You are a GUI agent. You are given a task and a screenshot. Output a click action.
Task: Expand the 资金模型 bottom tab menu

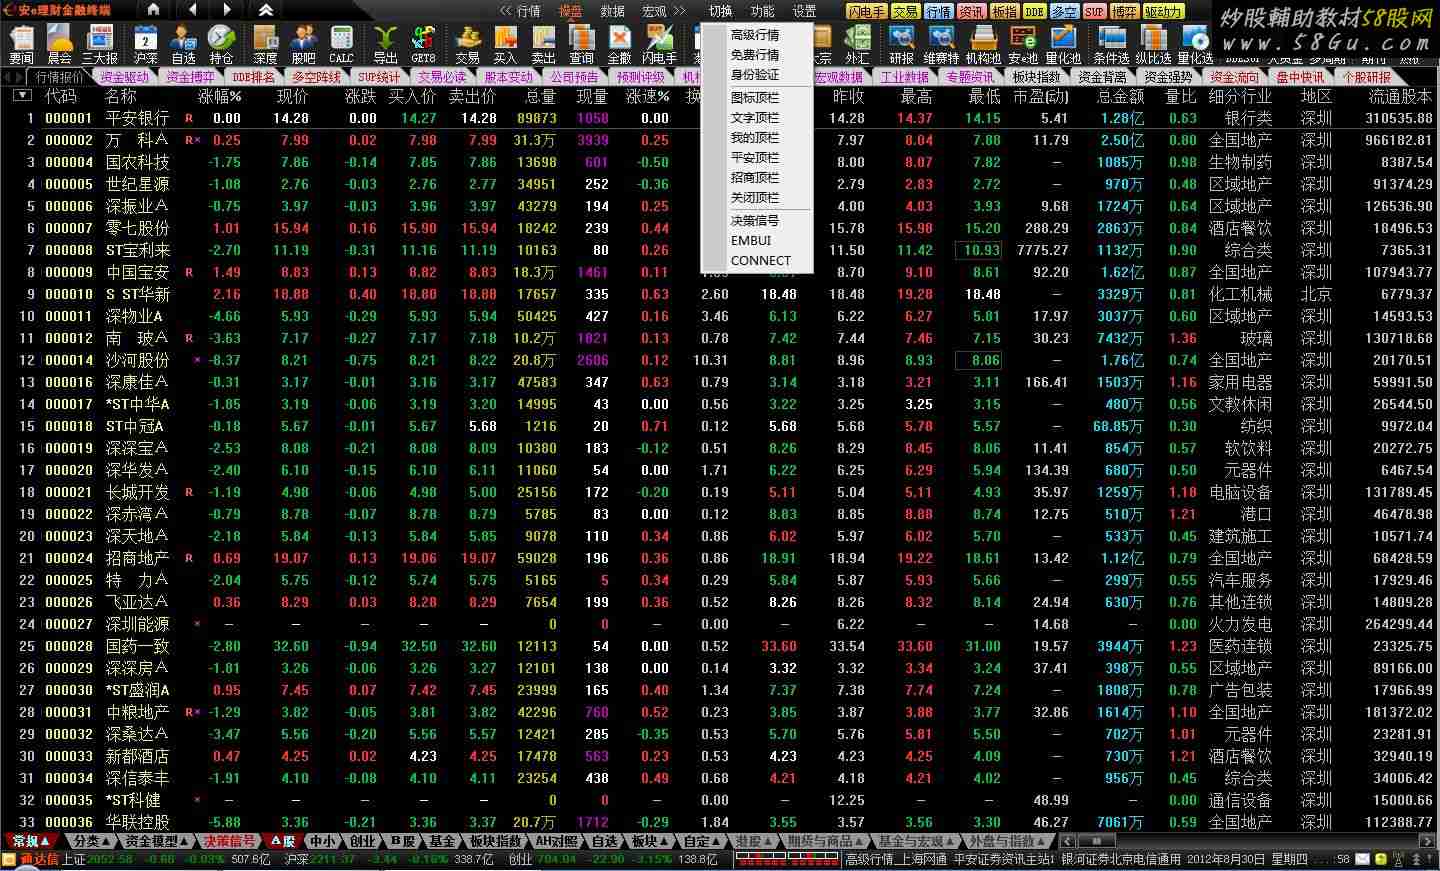point(157,841)
